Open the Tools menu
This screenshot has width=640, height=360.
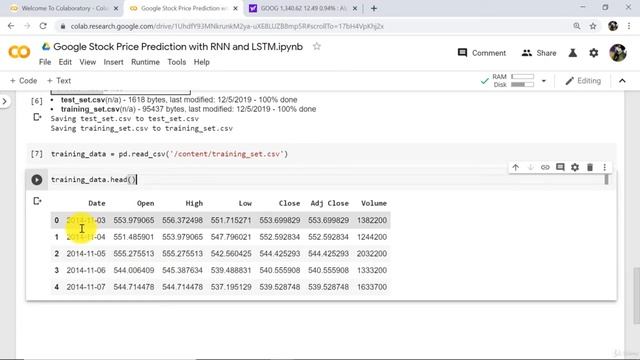click(177, 62)
